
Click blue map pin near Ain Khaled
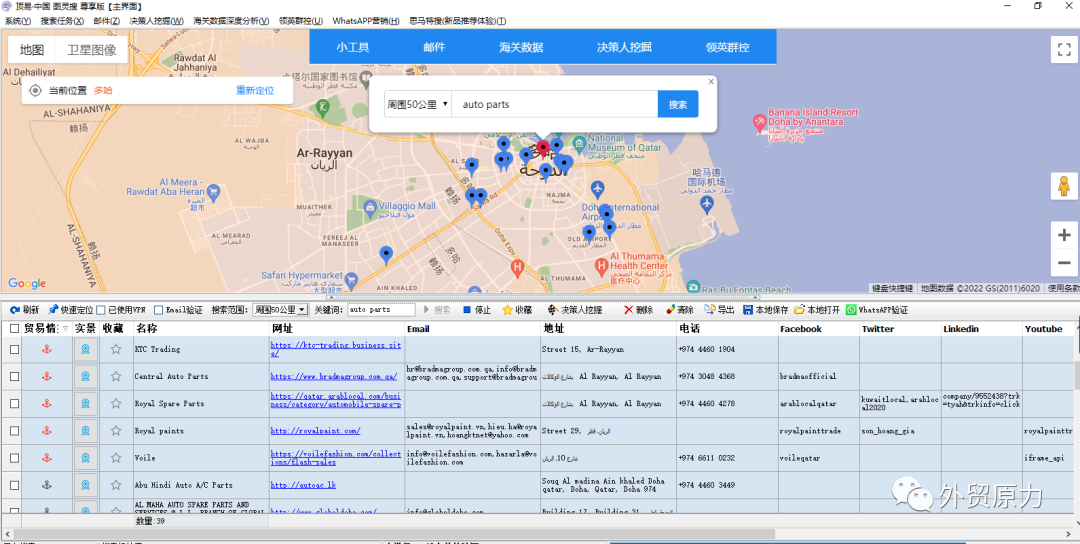pos(386,255)
